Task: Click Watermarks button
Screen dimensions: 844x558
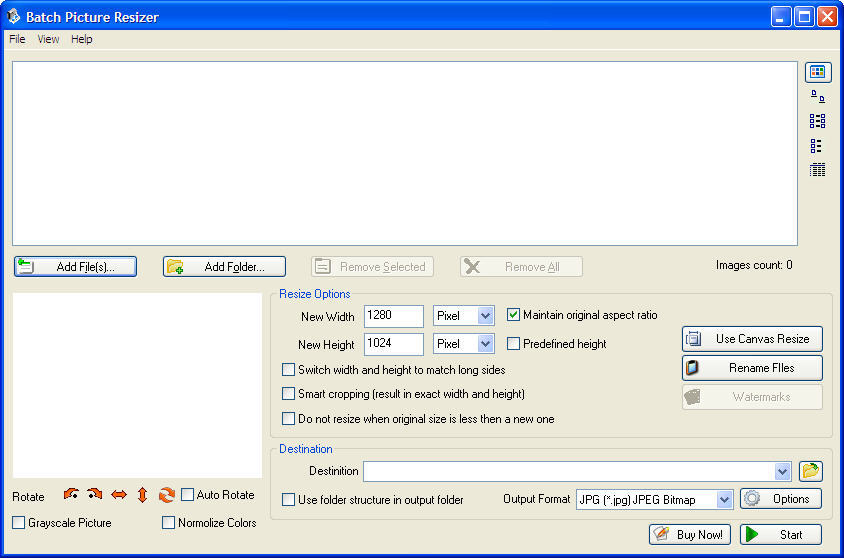Action: (752, 397)
